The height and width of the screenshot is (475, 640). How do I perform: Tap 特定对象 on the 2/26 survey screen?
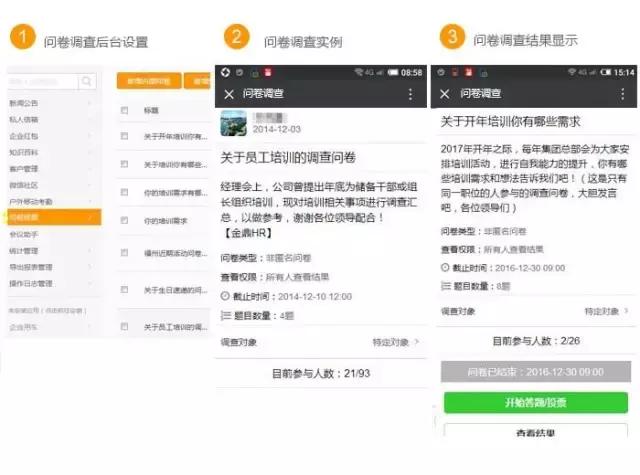pos(602,311)
